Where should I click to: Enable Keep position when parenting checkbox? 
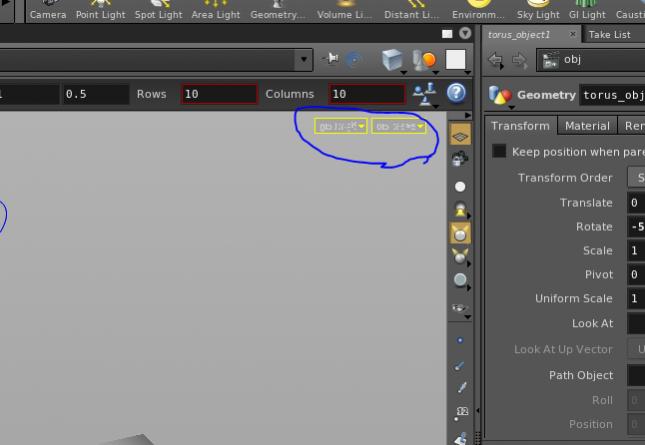499,151
